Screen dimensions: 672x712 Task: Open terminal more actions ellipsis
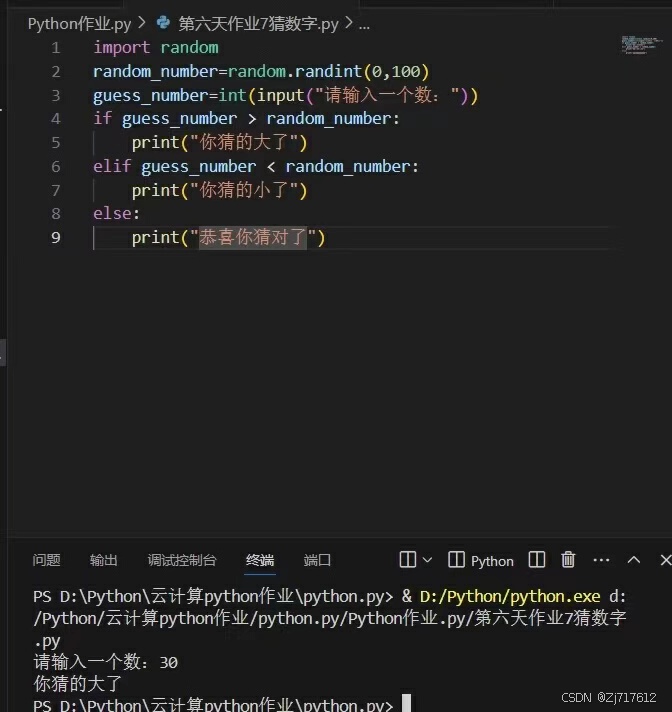tap(601, 560)
